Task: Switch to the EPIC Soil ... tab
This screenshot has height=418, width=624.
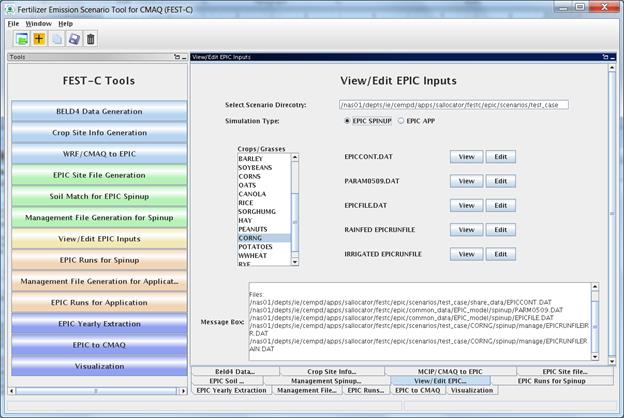Action: 227,381
